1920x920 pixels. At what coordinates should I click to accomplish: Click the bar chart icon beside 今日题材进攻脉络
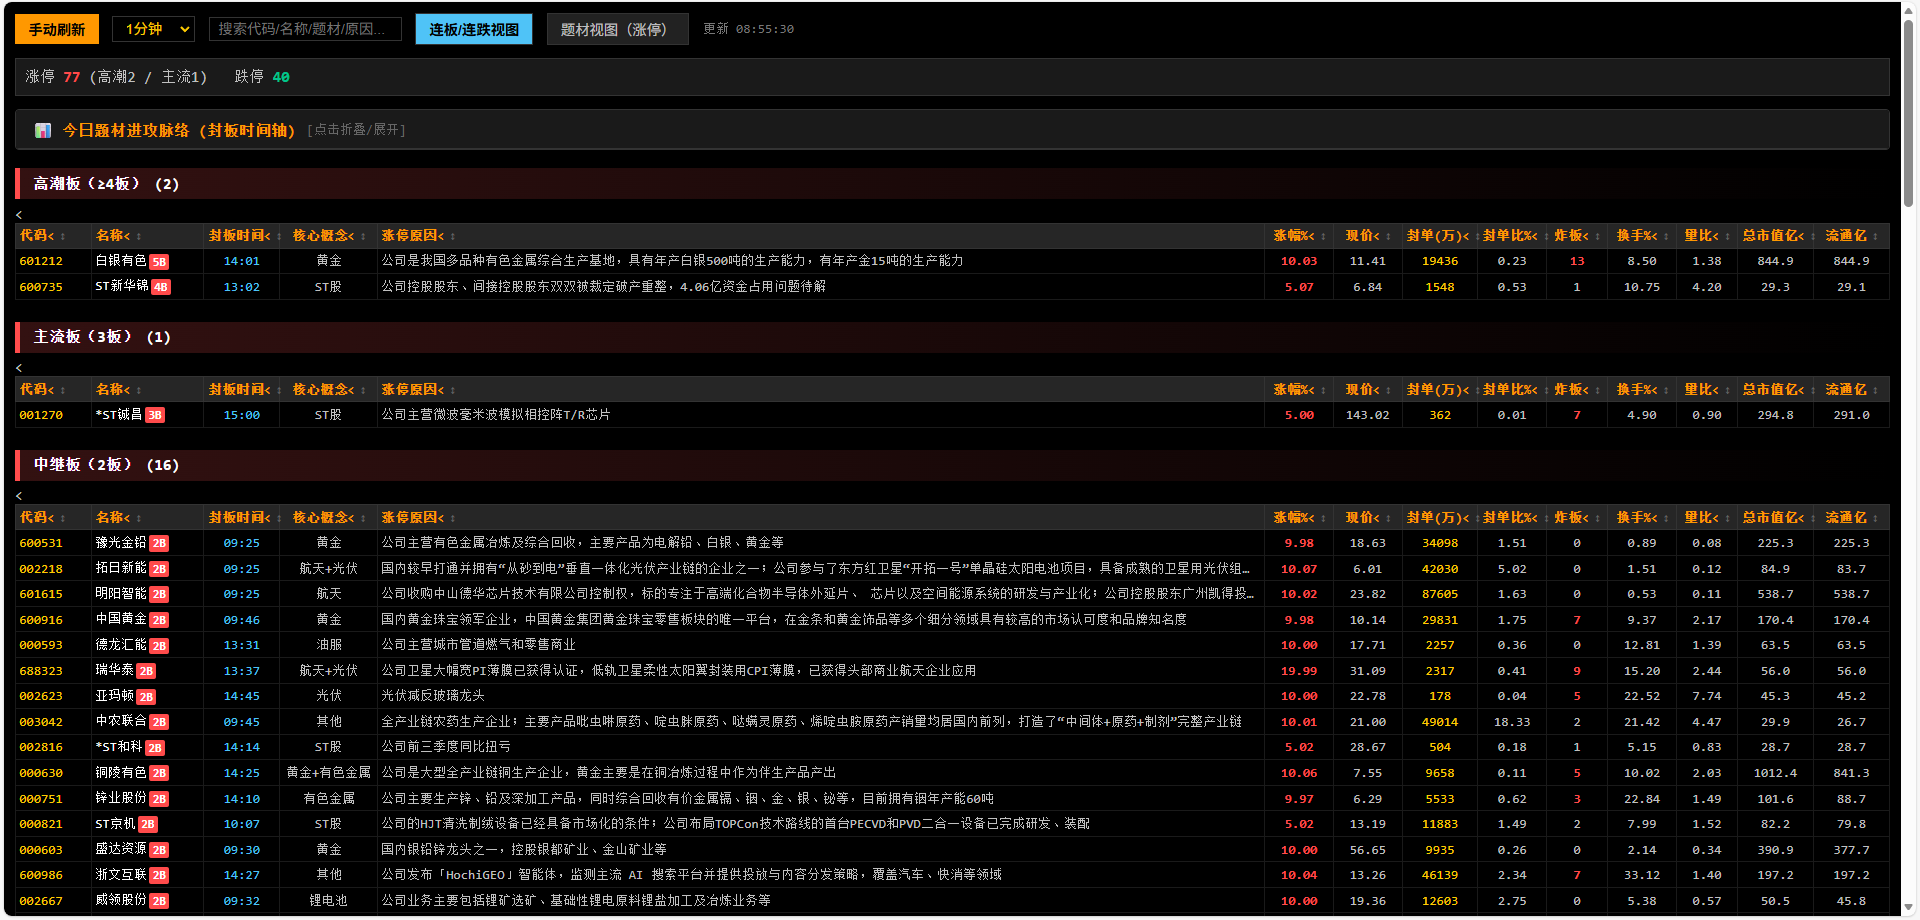(43, 130)
